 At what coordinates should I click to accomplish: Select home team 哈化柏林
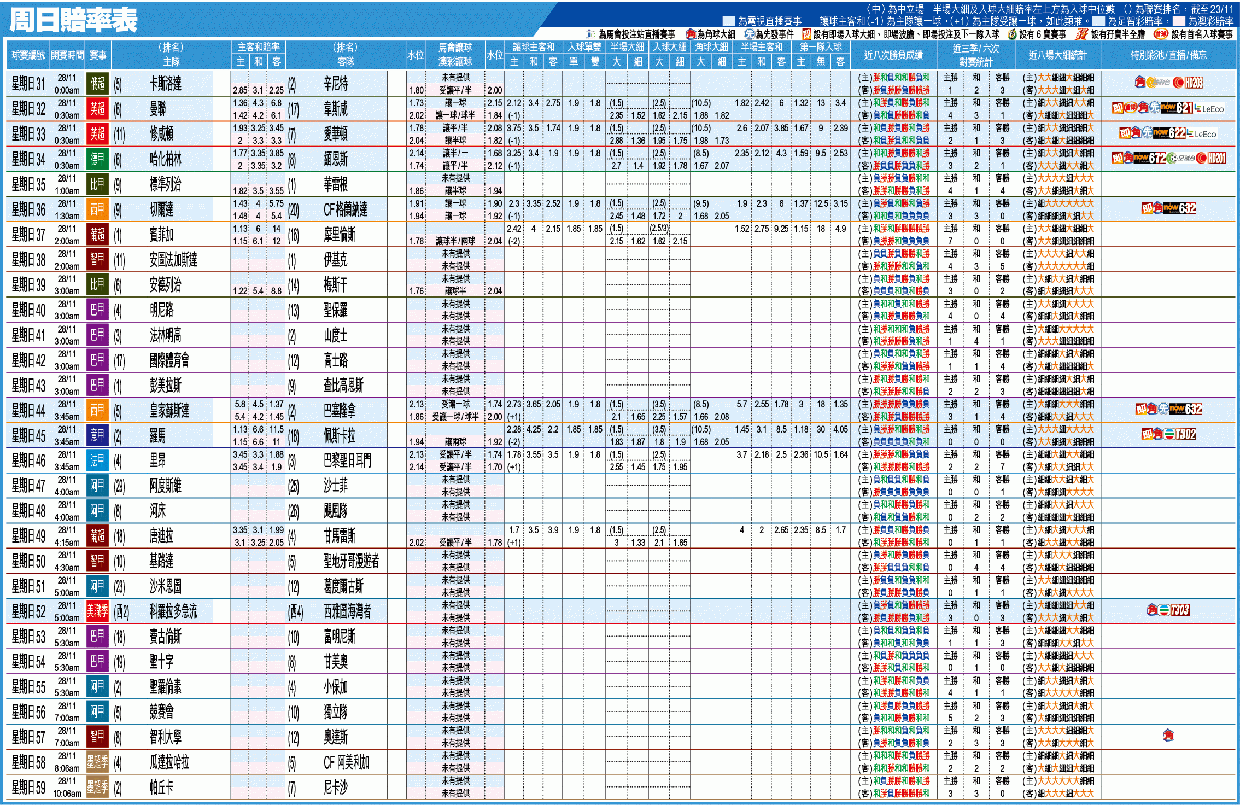[165, 158]
